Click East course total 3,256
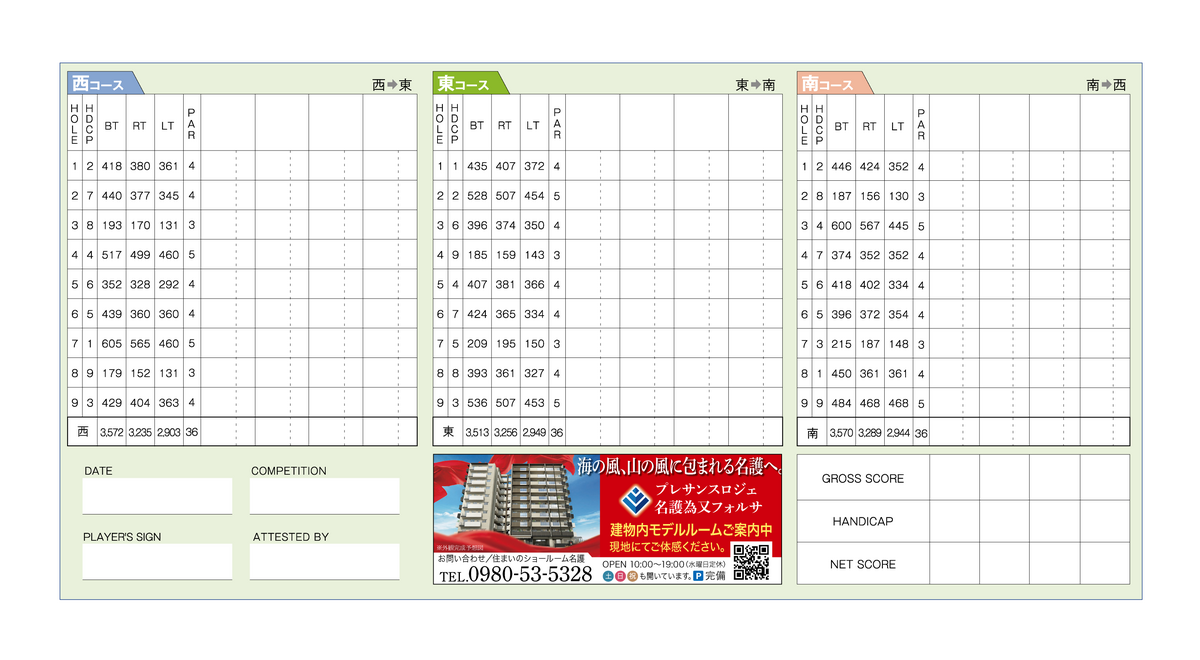This screenshot has height=660, width=1200. pos(506,433)
